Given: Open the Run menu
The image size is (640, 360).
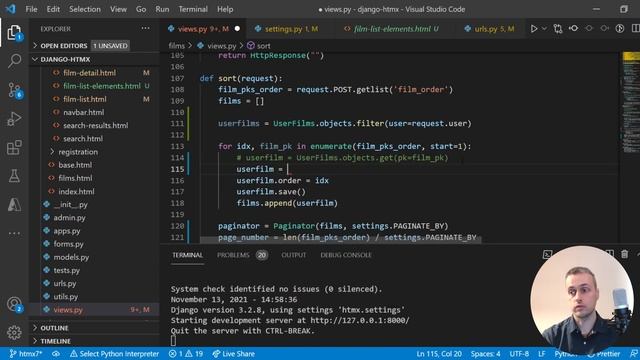Looking at the screenshot, I should 162,9.
